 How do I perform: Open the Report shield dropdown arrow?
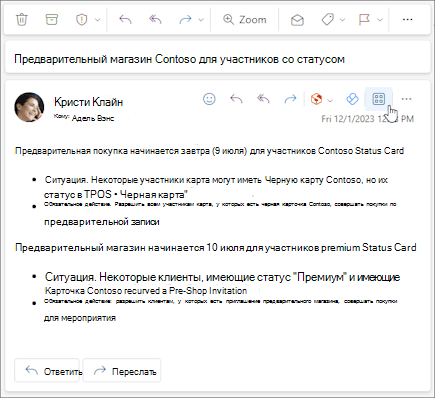click(97, 20)
